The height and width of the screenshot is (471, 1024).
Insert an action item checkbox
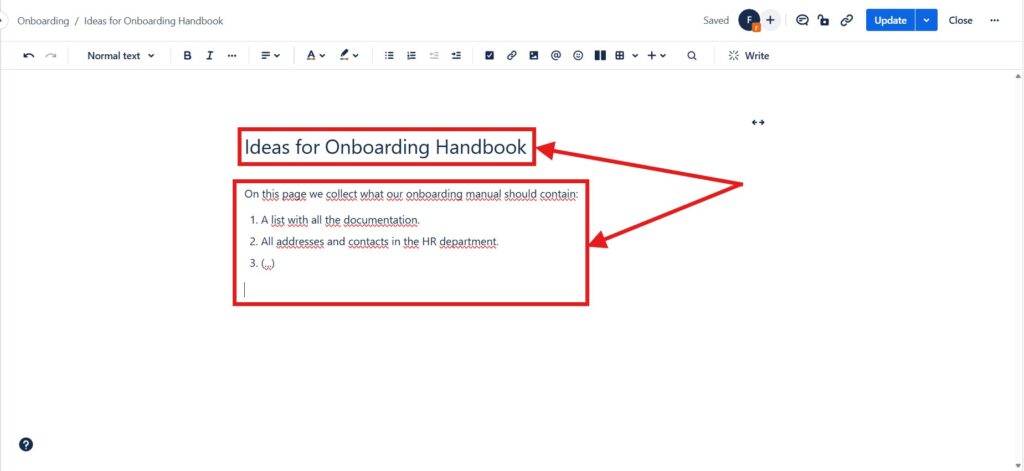pos(489,56)
